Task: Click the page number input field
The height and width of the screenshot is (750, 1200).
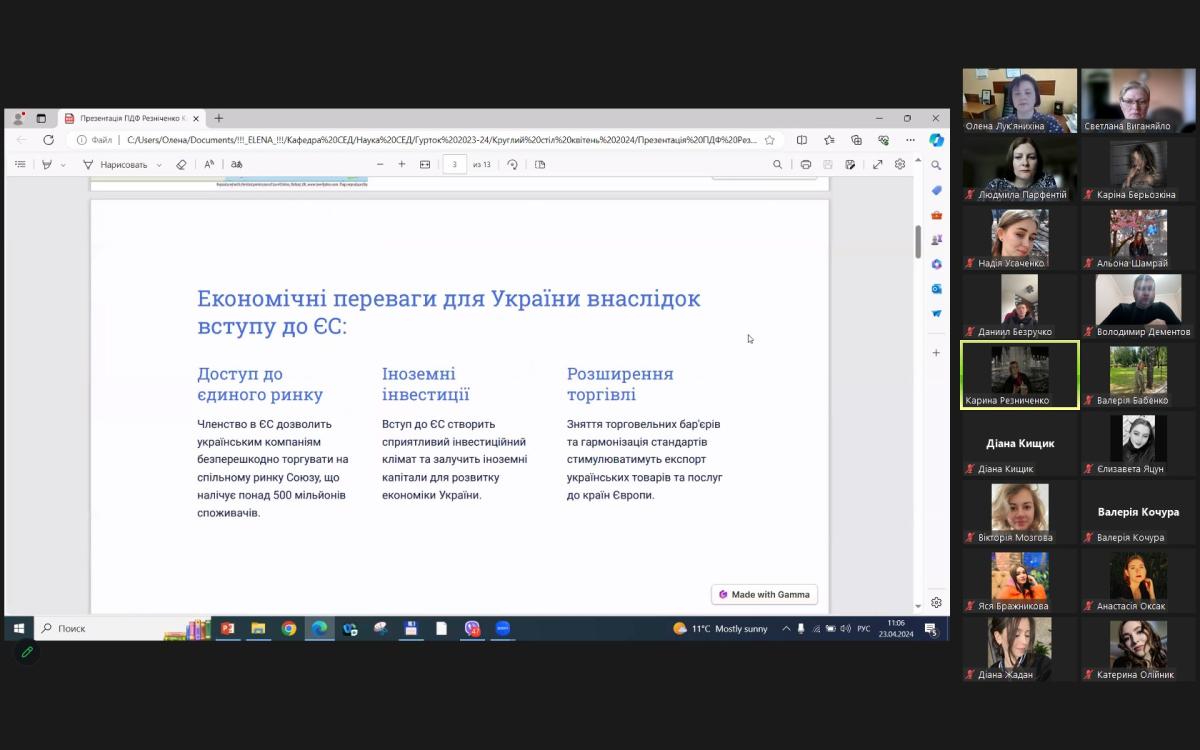Action: [455, 165]
